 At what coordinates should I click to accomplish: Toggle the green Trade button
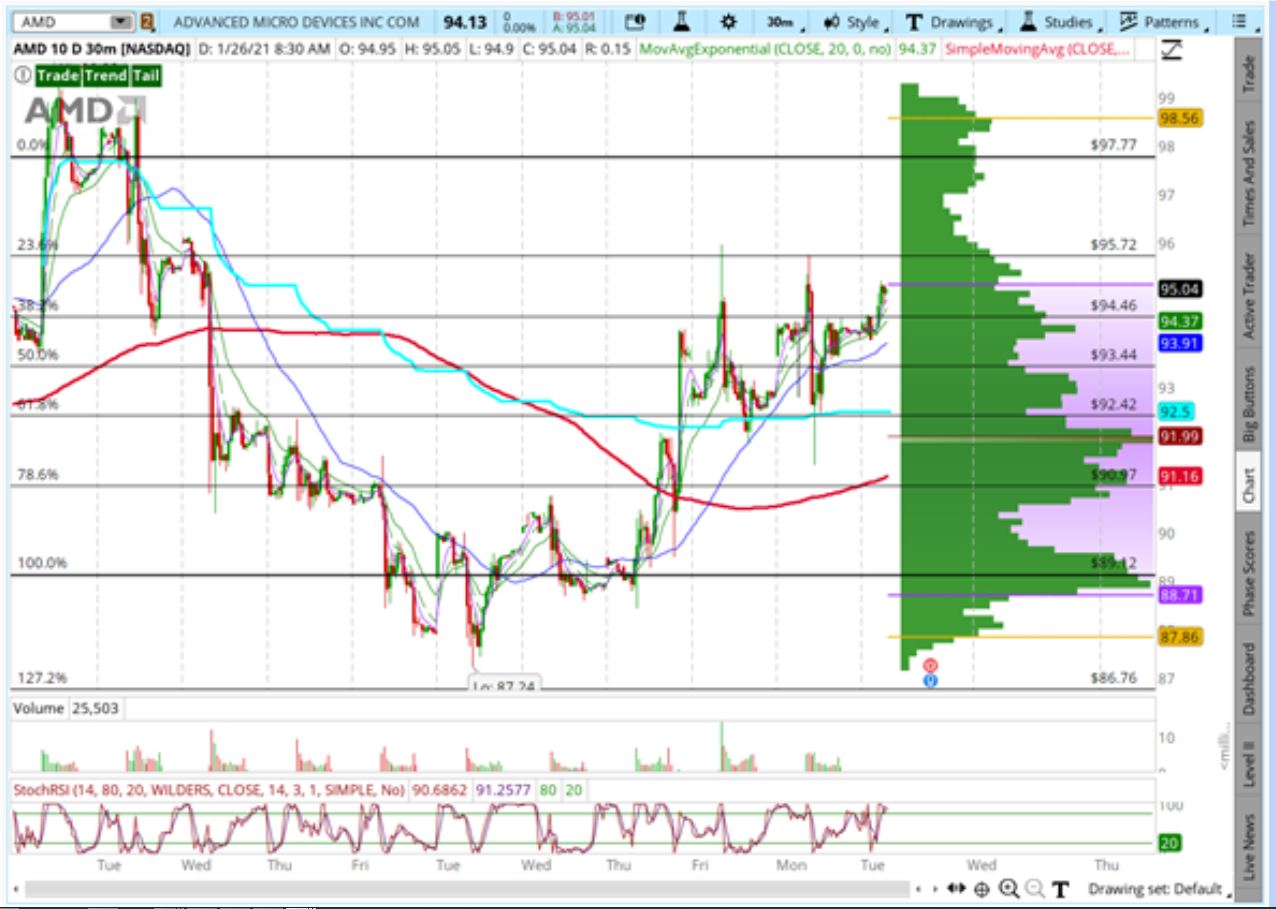[57, 75]
